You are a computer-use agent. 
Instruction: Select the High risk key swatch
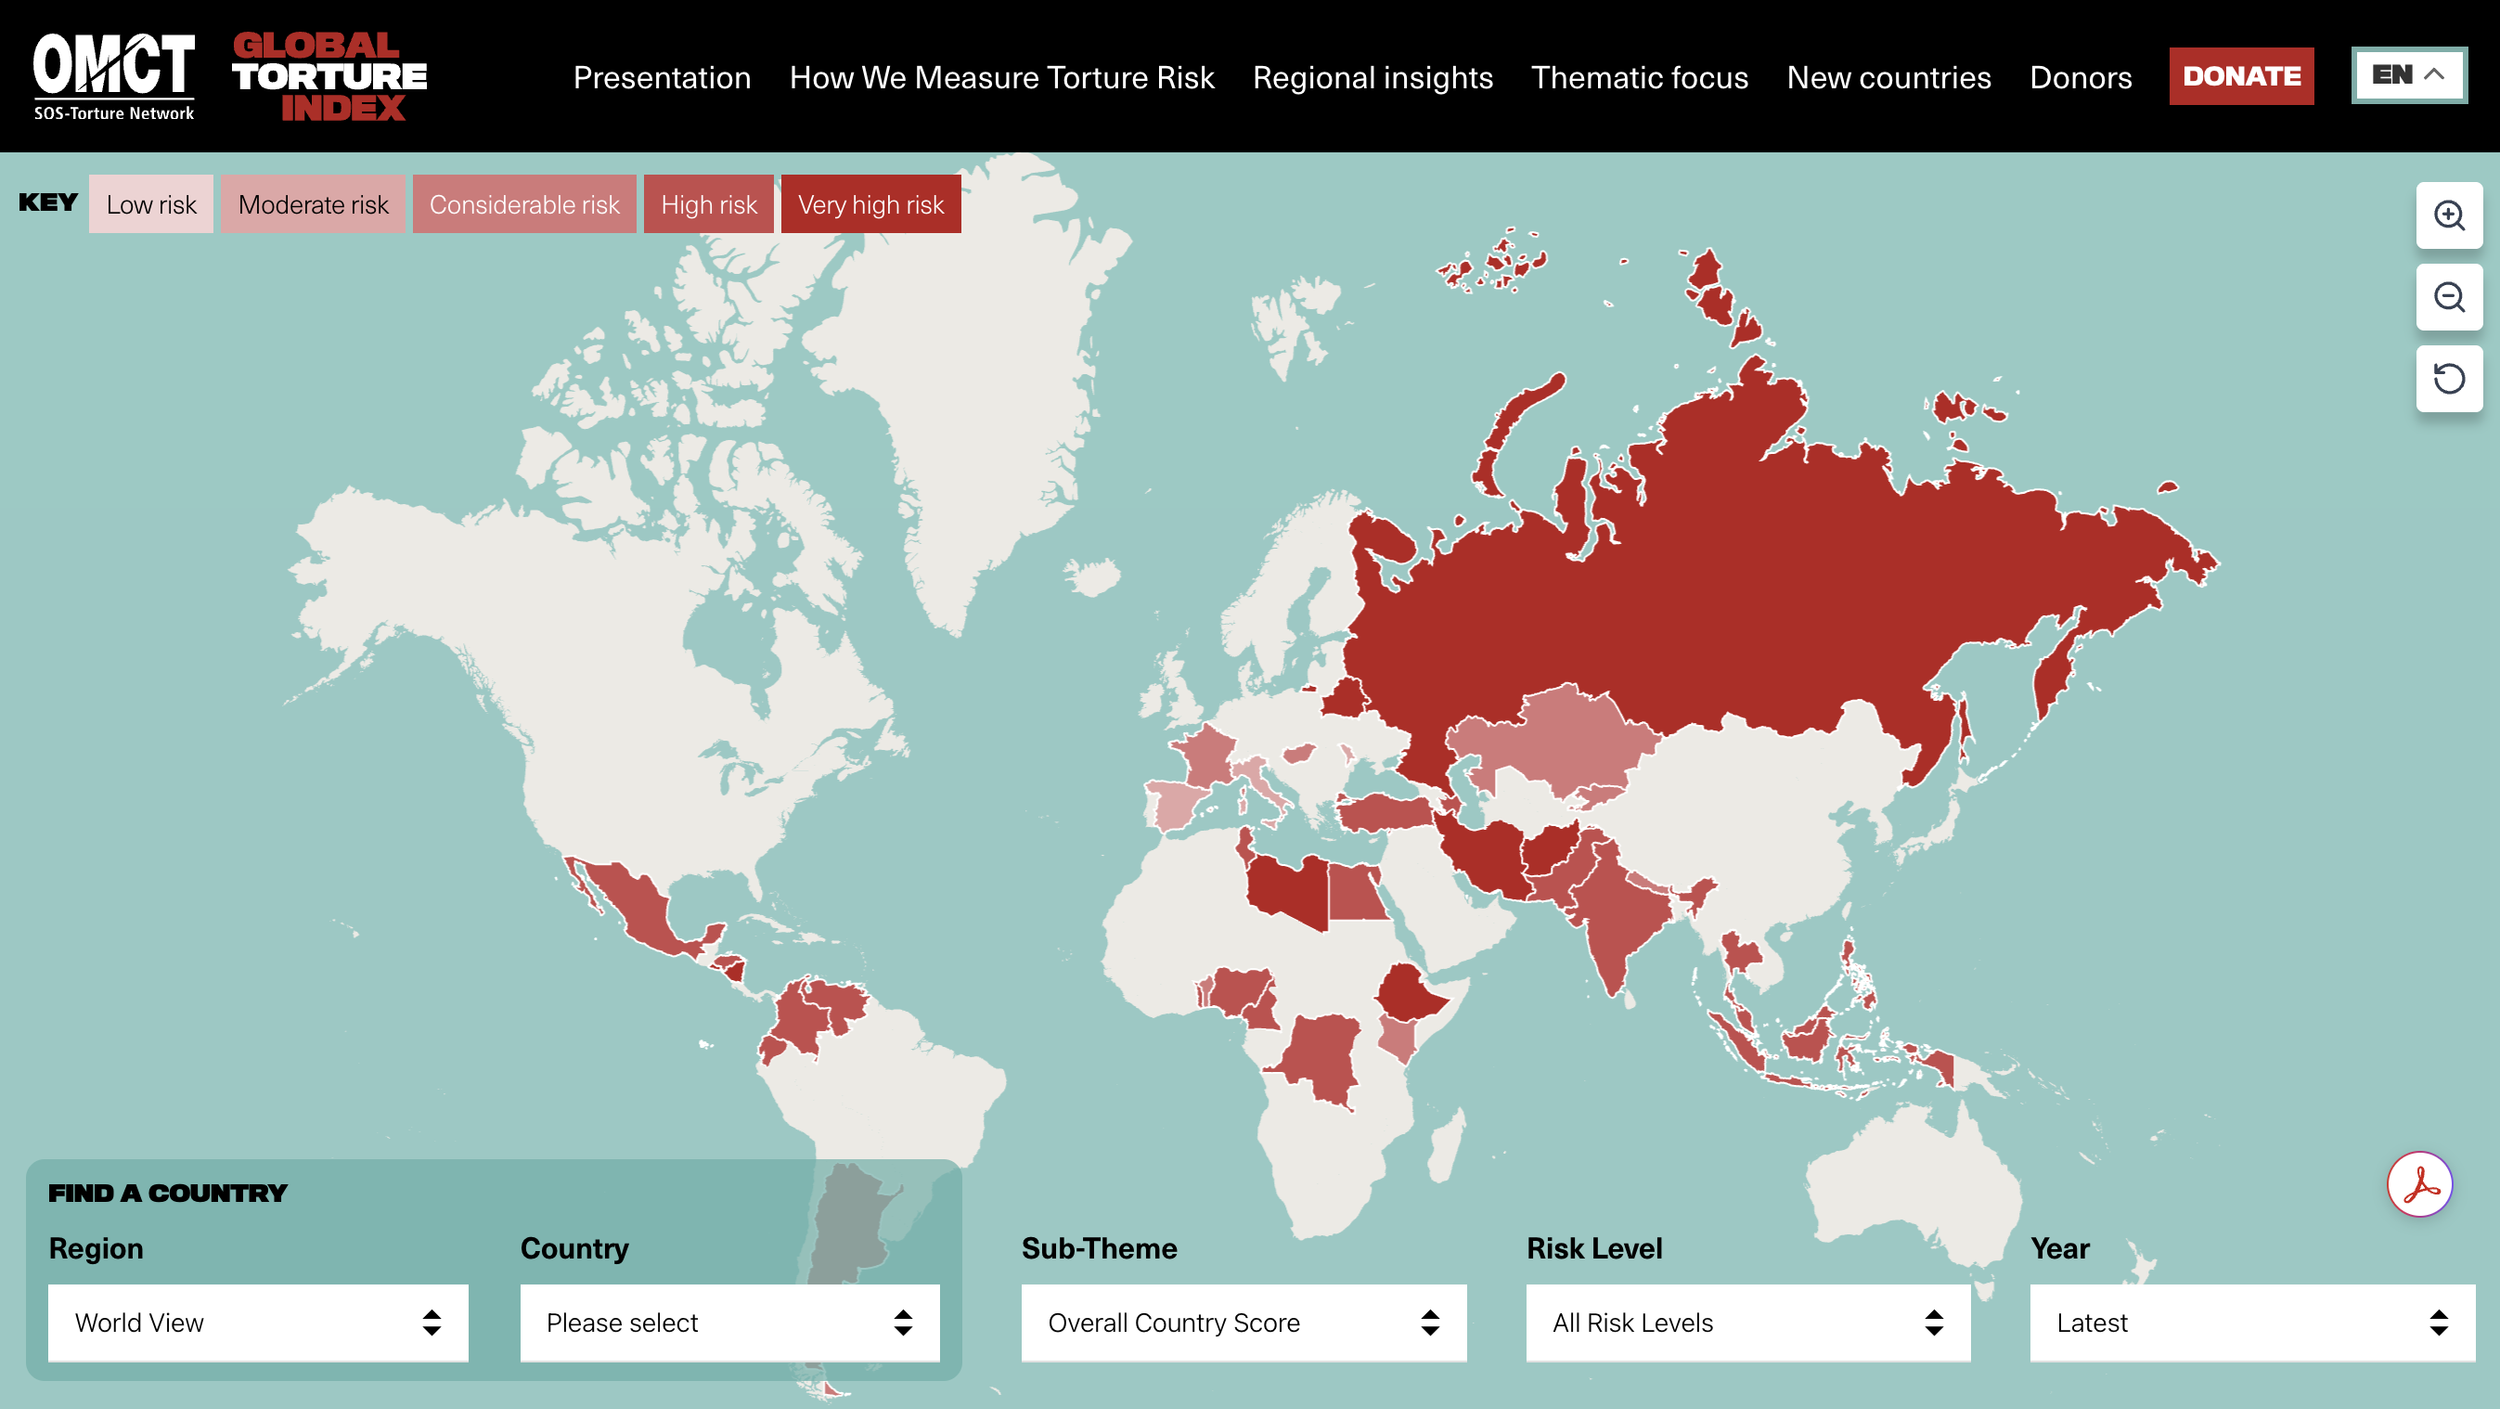coord(709,204)
